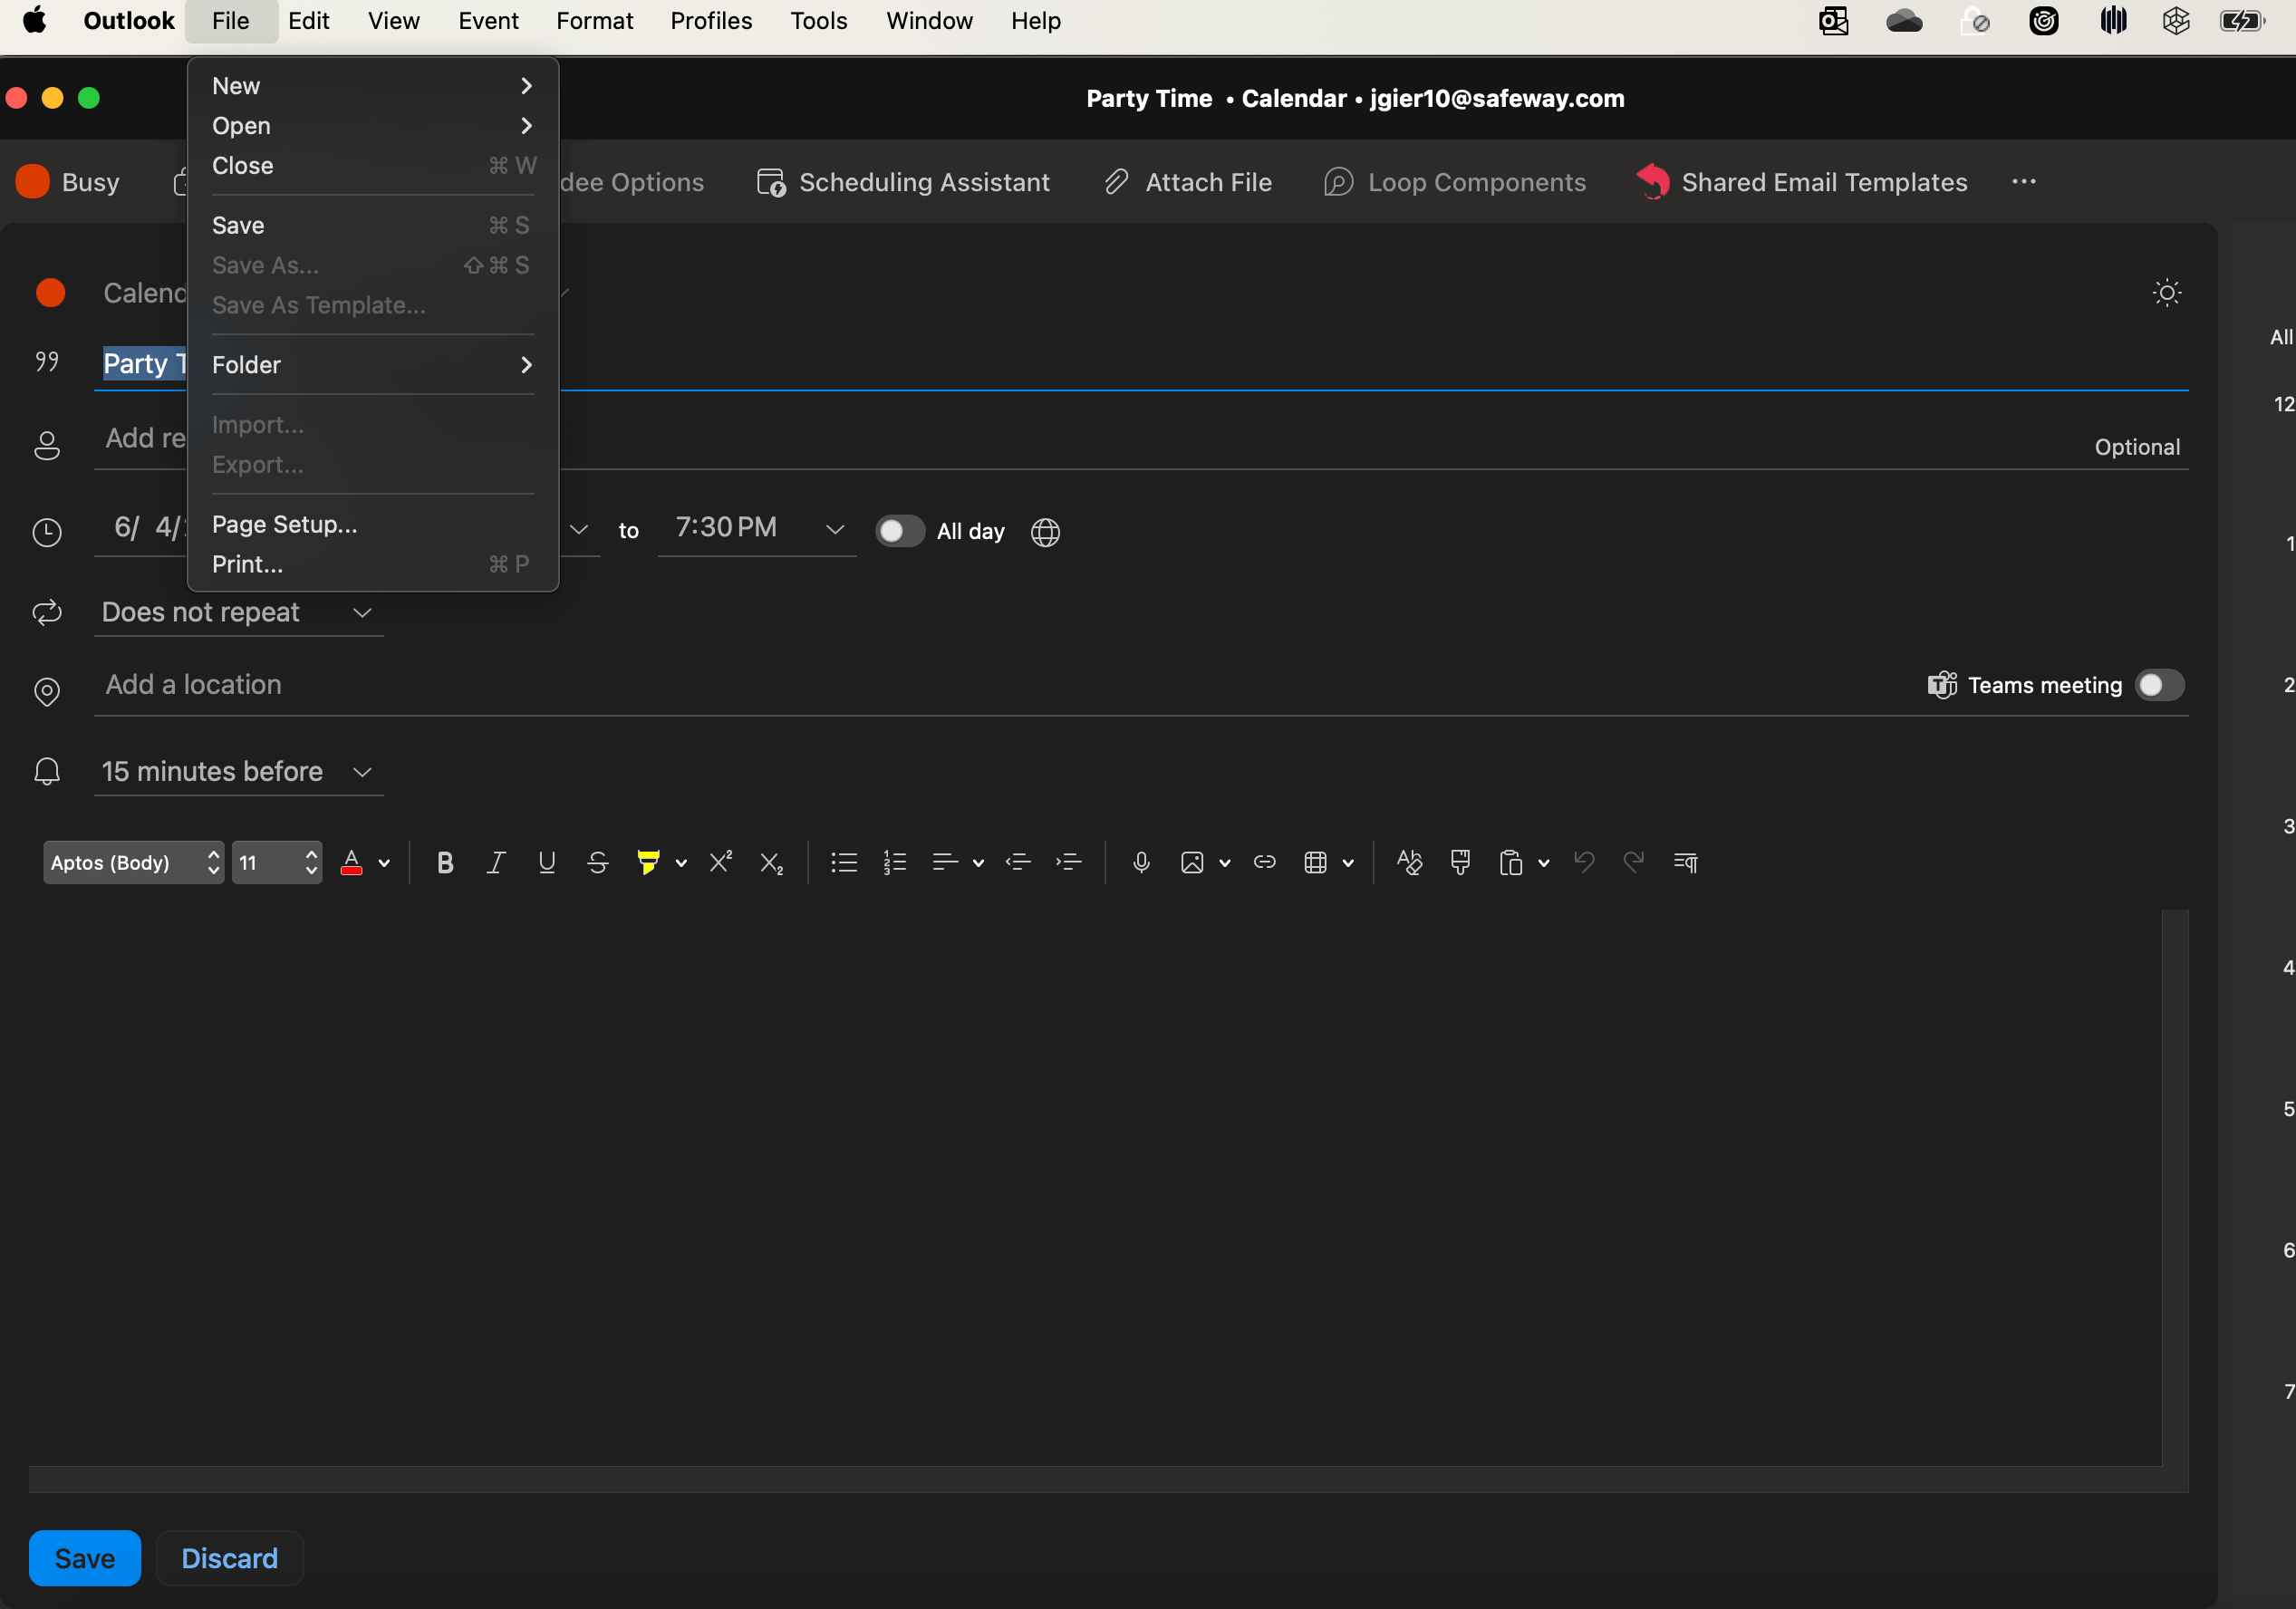The width and height of the screenshot is (2296, 1609).
Task: Toggle bold formatting in the editor toolbar
Action: (445, 862)
